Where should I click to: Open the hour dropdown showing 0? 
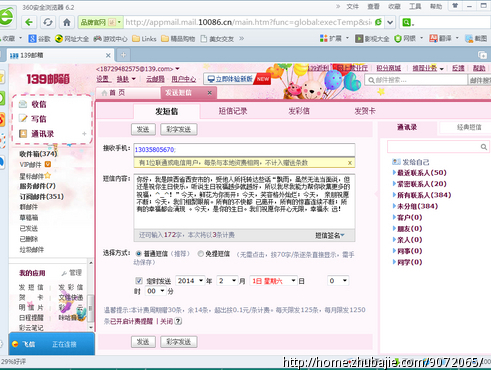[338, 281]
